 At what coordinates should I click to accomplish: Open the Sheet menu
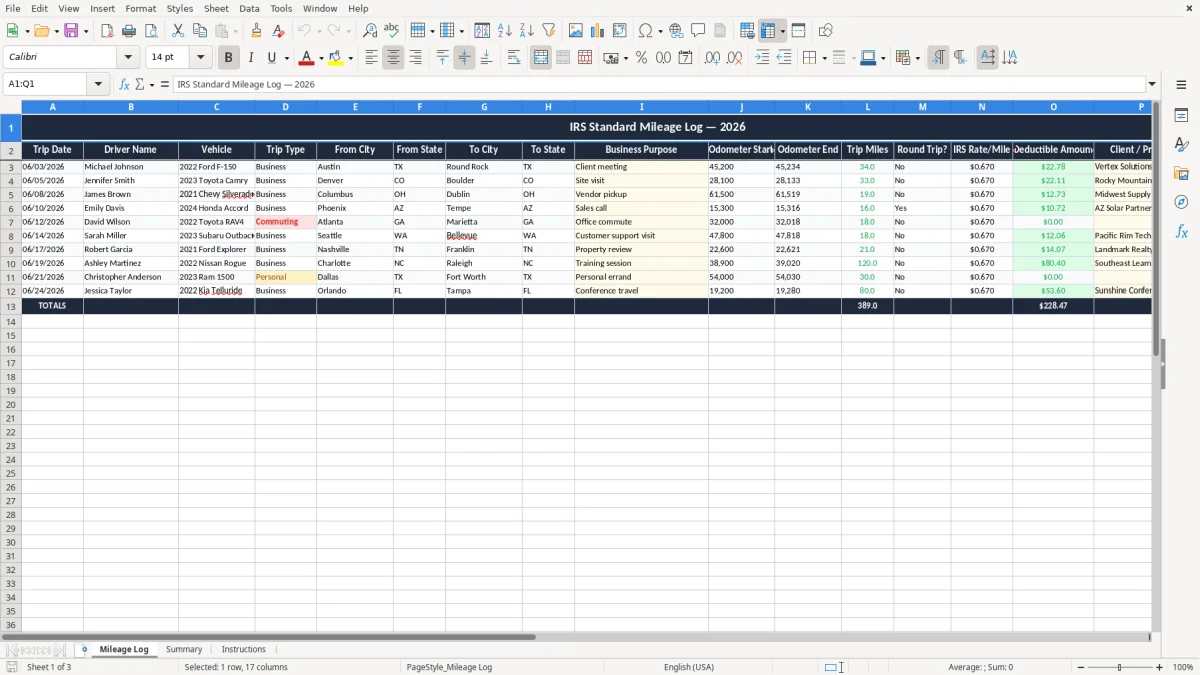[x=216, y=8]
